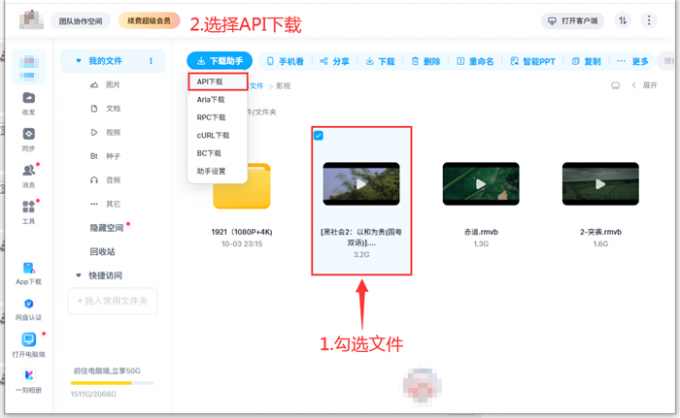Click the 2-突袭.rmvb video thumbnail
The height and width of the screenshot is (418, 680).
coord(601,183)
